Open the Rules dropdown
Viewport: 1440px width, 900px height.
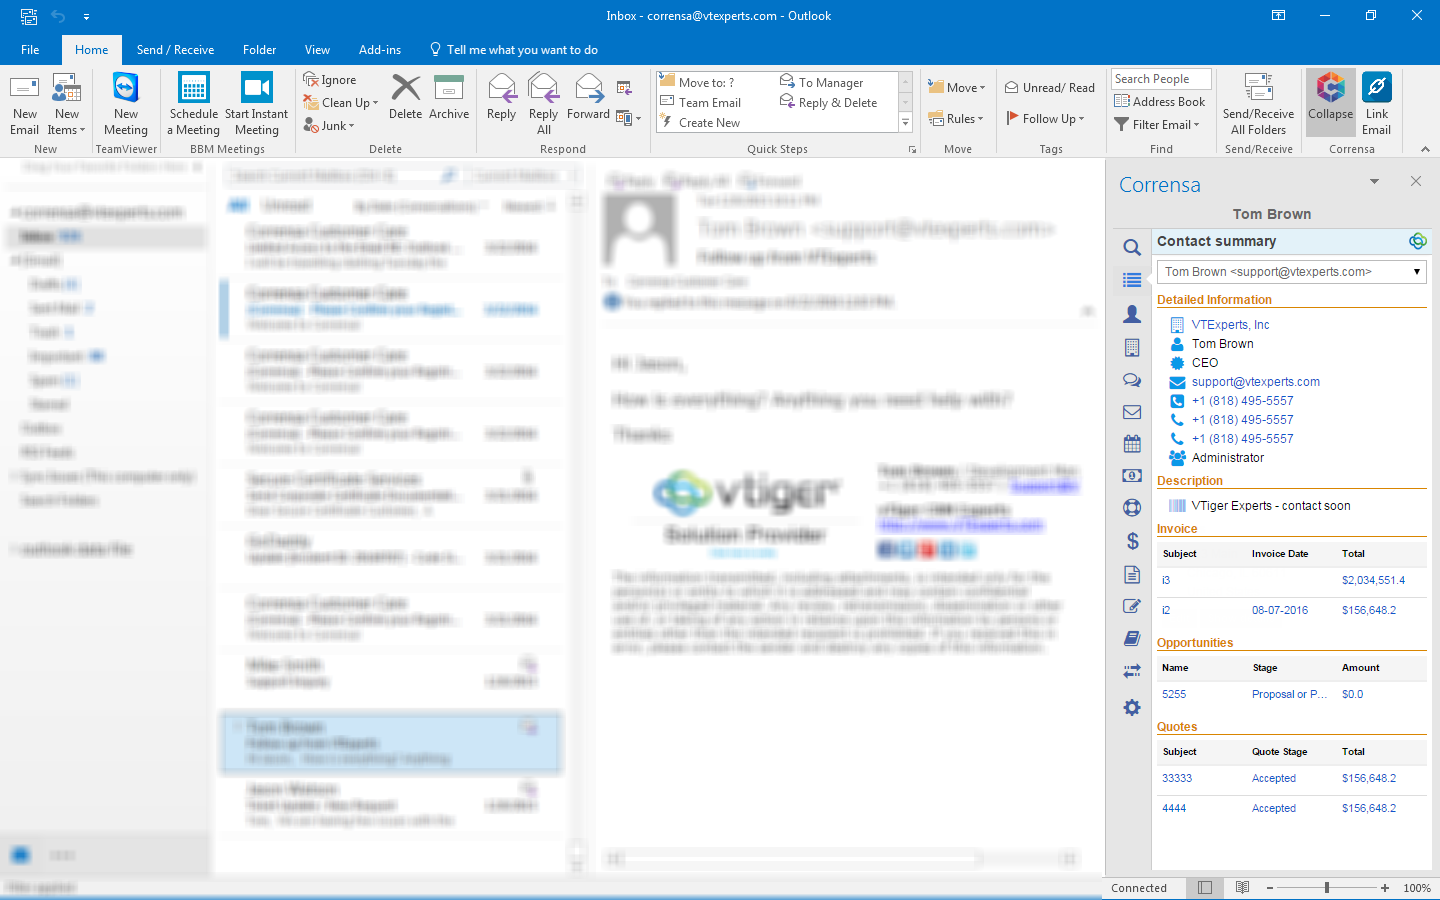click(956, 119)
